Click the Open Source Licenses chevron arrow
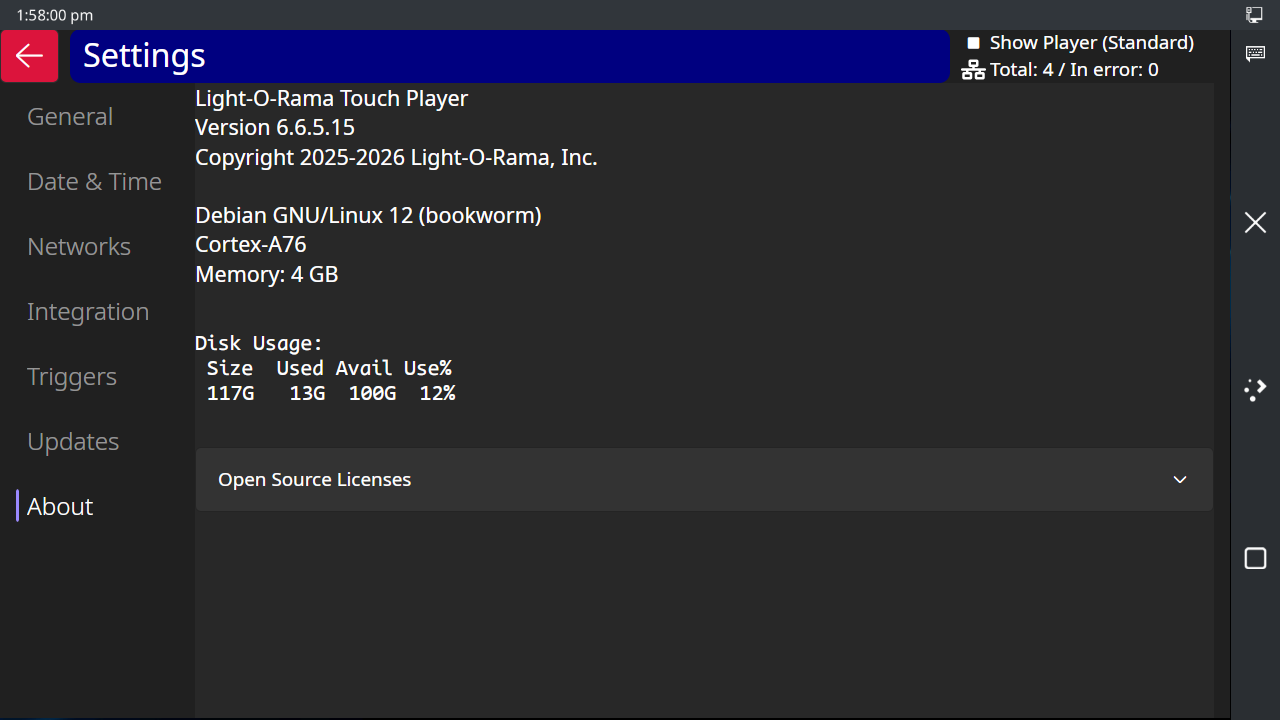This screenshot has height=720, width=1280. coord(1180,480)
